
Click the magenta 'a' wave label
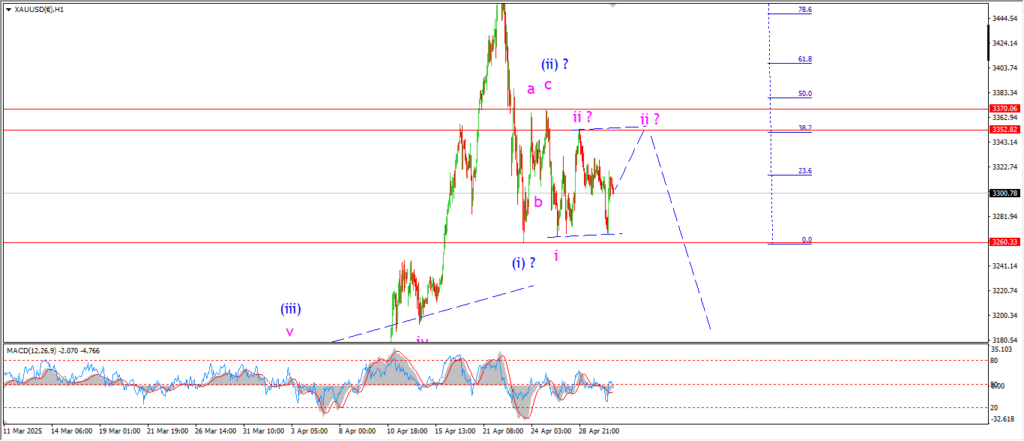tap(531, 88)
